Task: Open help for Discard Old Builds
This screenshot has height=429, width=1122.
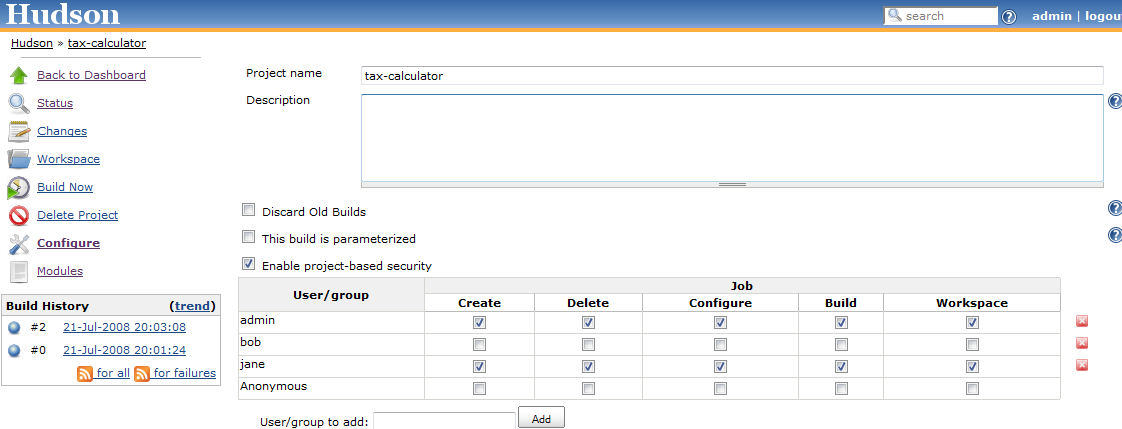Action: pos(1115,208)
